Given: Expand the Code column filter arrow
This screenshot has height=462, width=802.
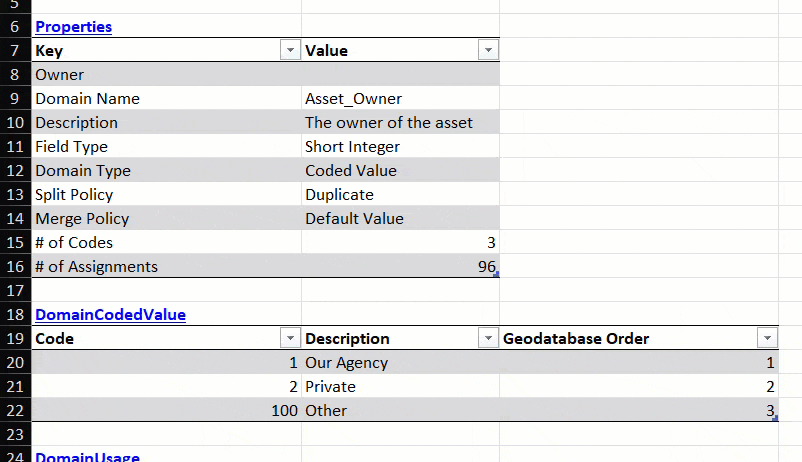Looking at the screenshot, I should pos(290,338).
